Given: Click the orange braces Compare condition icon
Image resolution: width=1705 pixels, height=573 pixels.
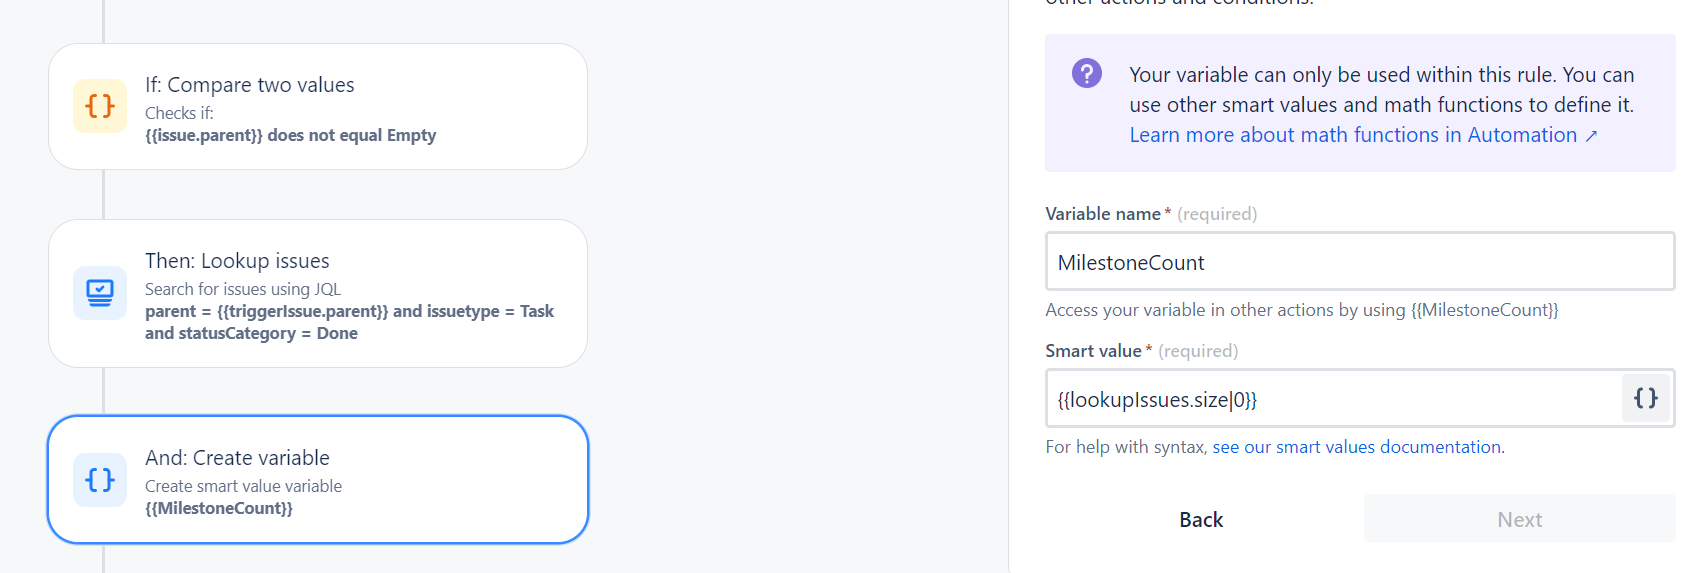Looking at the screenshot, I should pos(100,106).
